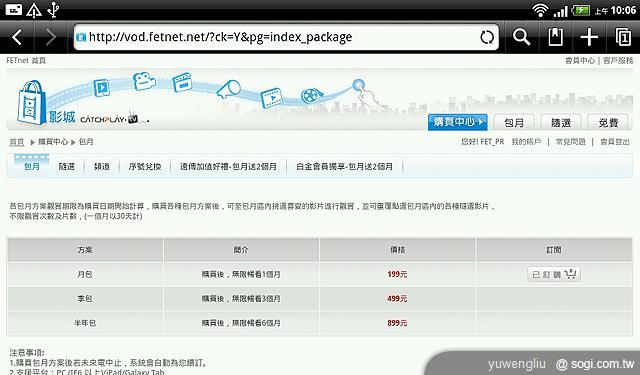Image resolution: width=640 pixels, height=375 pixels.
Task: Click the 方案 column header
Action: [85, 250]
